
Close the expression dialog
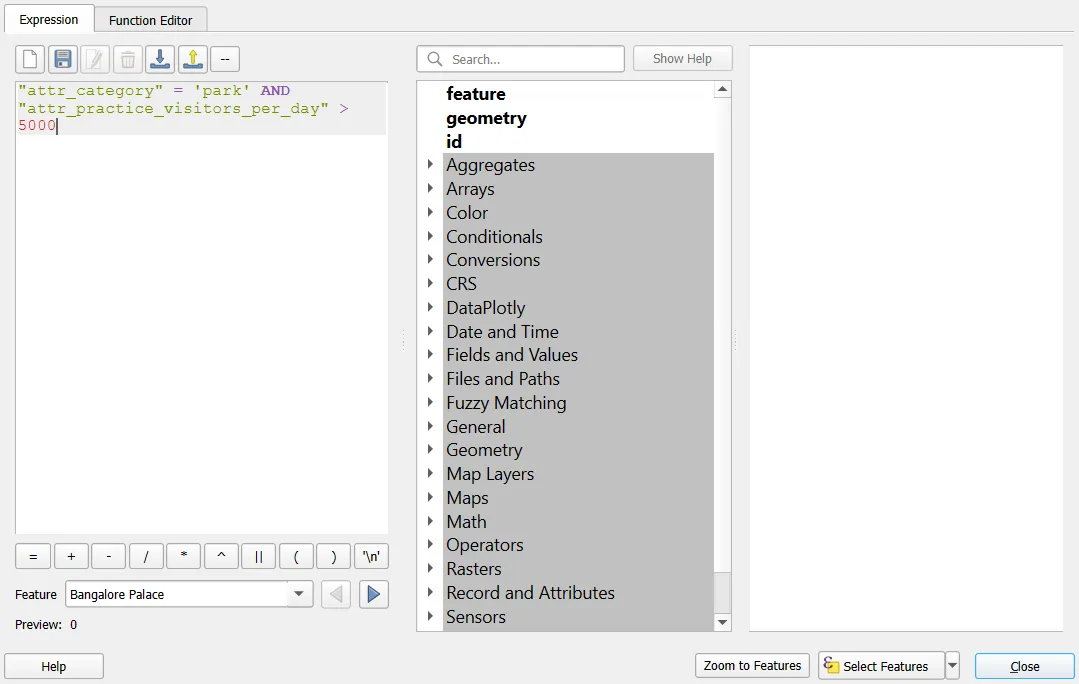click(1025, 666)
